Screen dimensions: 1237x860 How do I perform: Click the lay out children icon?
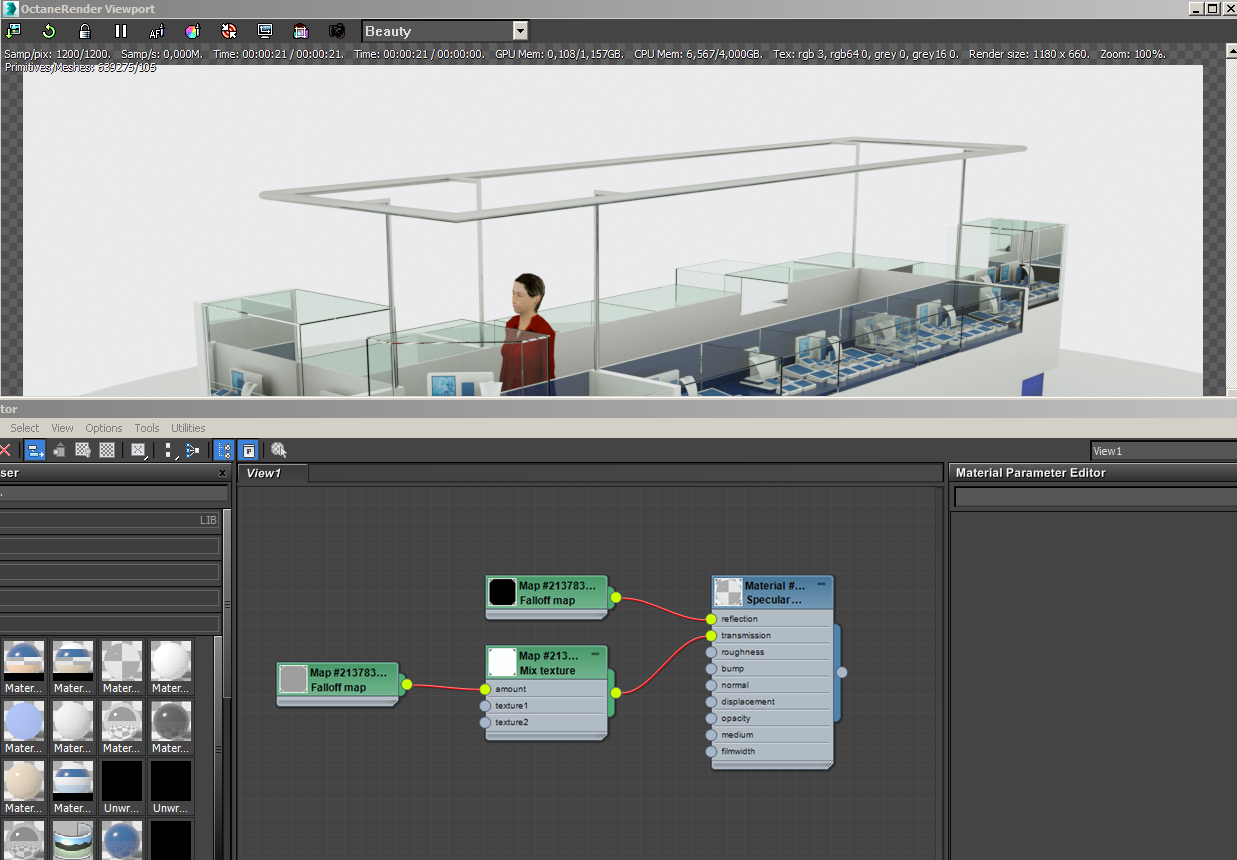192,451
